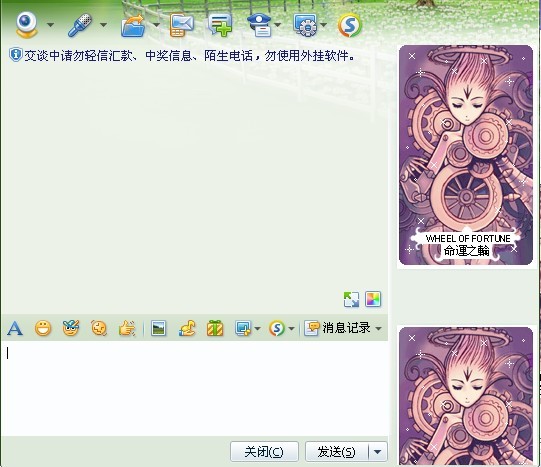Send SMS message via phone-mail icon
Screen dimensions: 541x467
(x=181, y=25)
